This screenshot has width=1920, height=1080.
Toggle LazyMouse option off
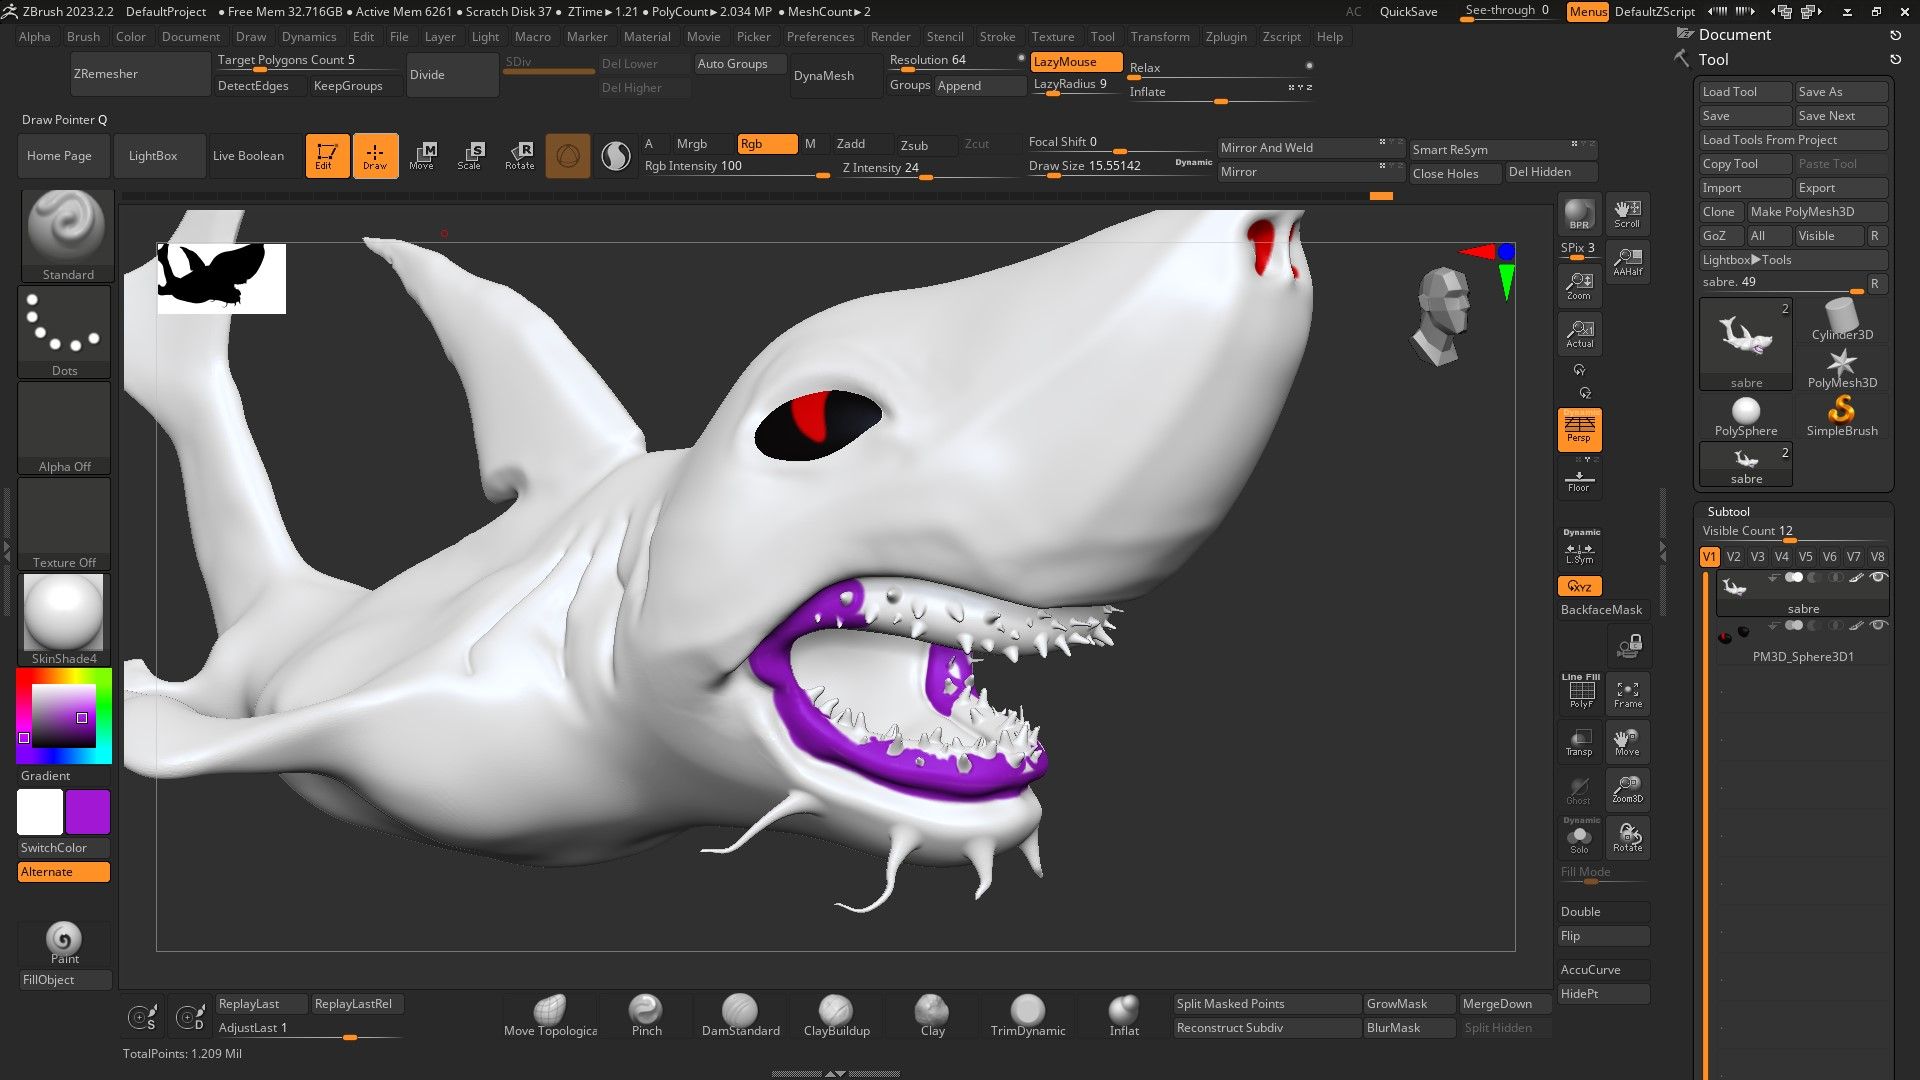(x=1075, y=62)
